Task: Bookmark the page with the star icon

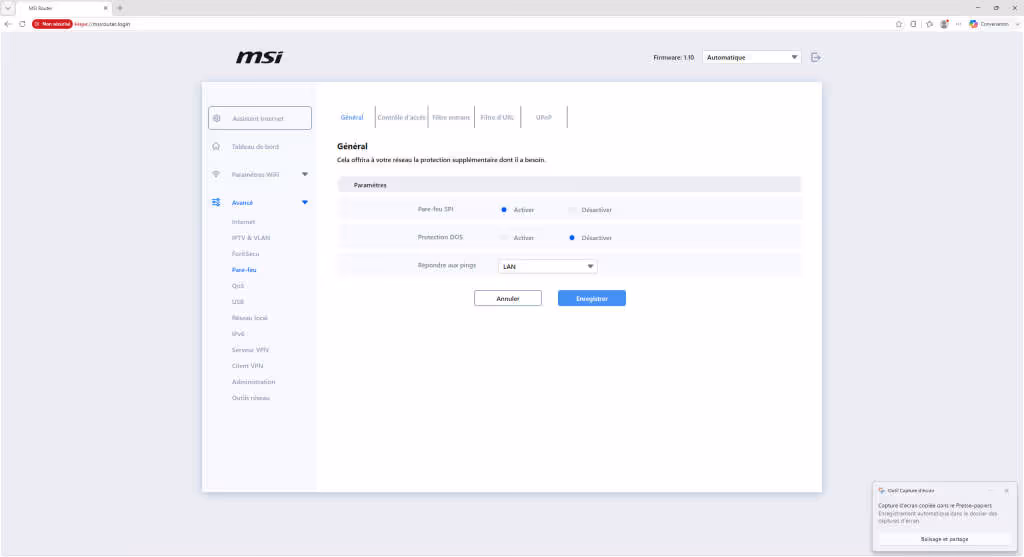Action: [899, 24]
